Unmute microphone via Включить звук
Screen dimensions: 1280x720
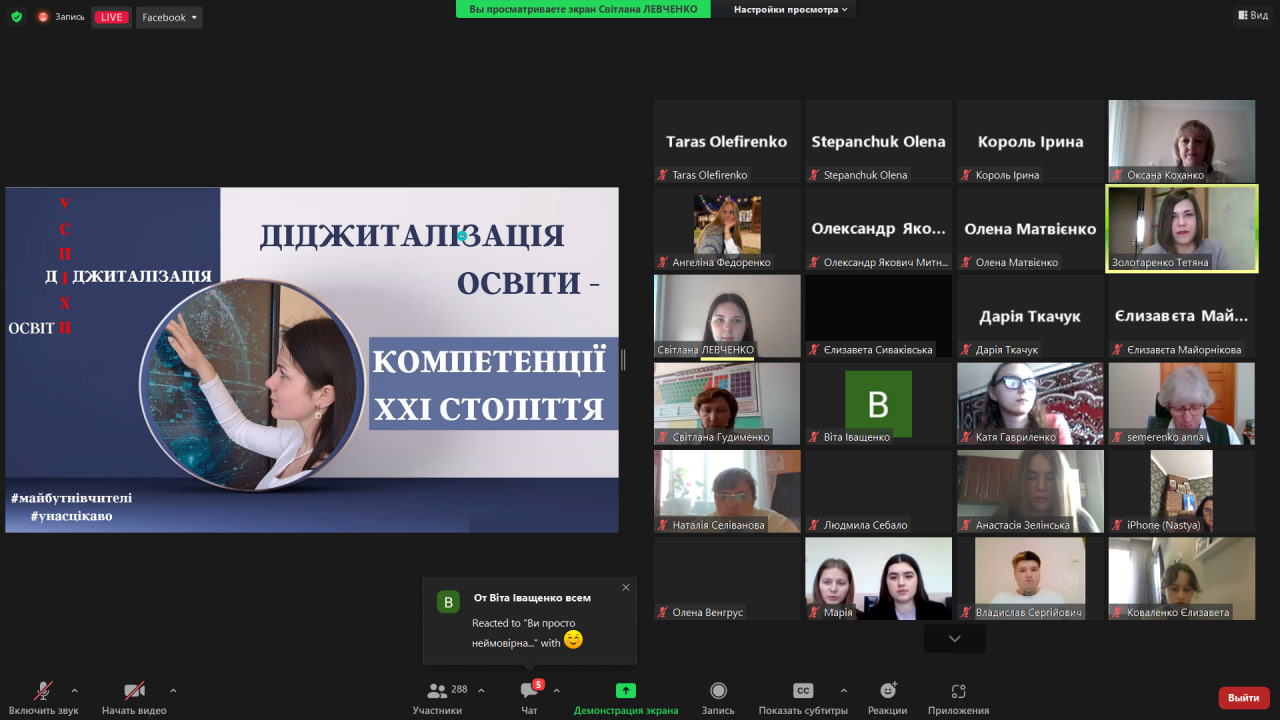click(x=42, y=690)
